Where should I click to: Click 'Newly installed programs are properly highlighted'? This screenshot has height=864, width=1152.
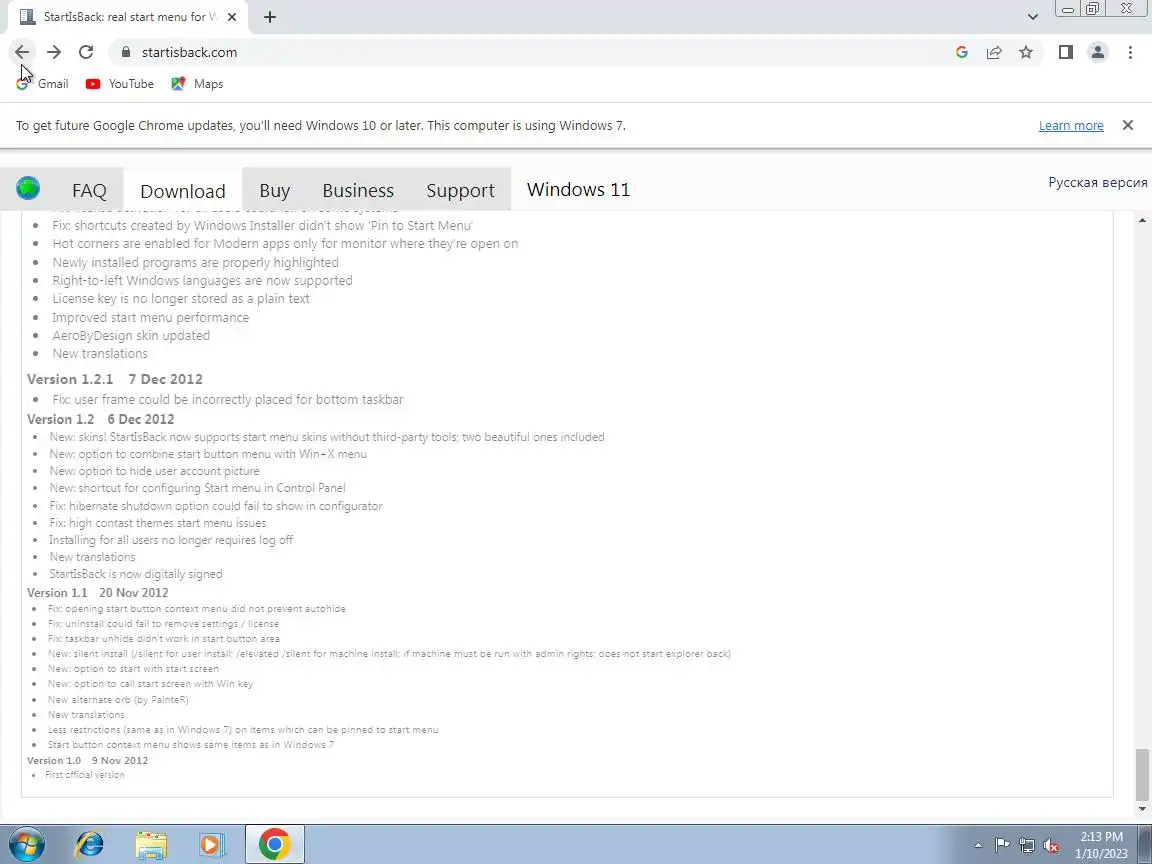pyautogui.click(x=195, y=262)
